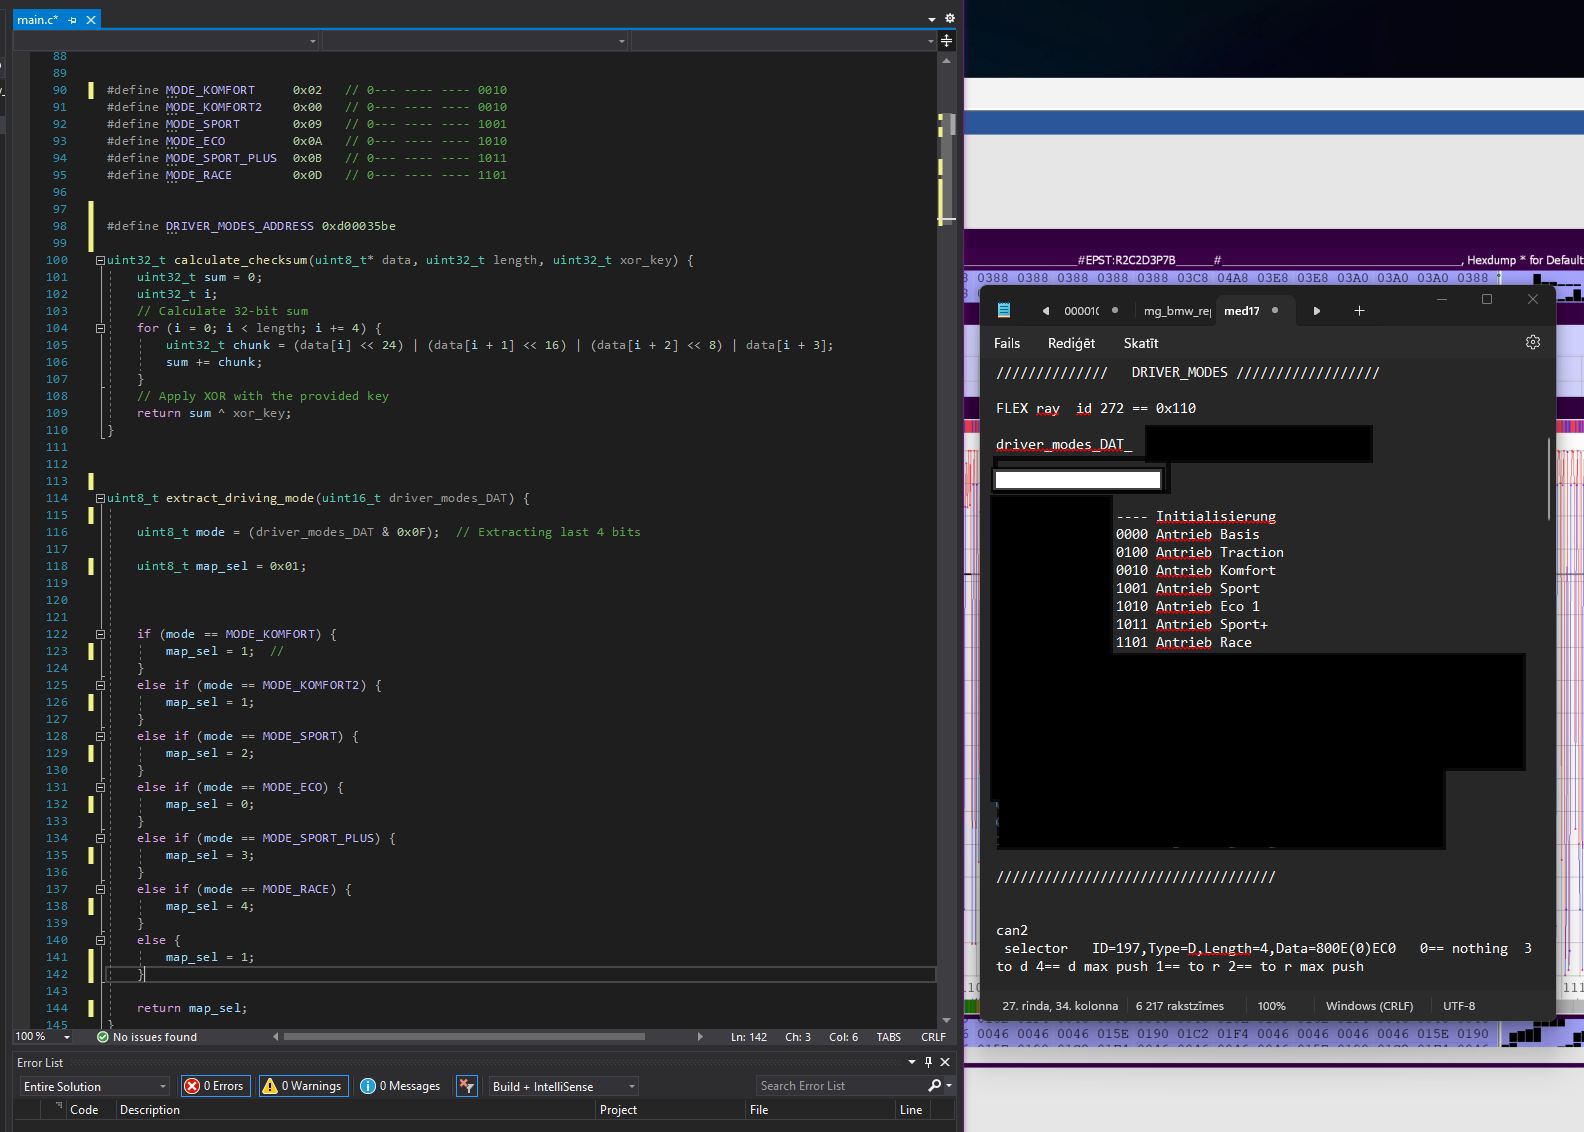
Task: Click the editor horizontal scrollbar
Action: click(x=464, y=1037)
